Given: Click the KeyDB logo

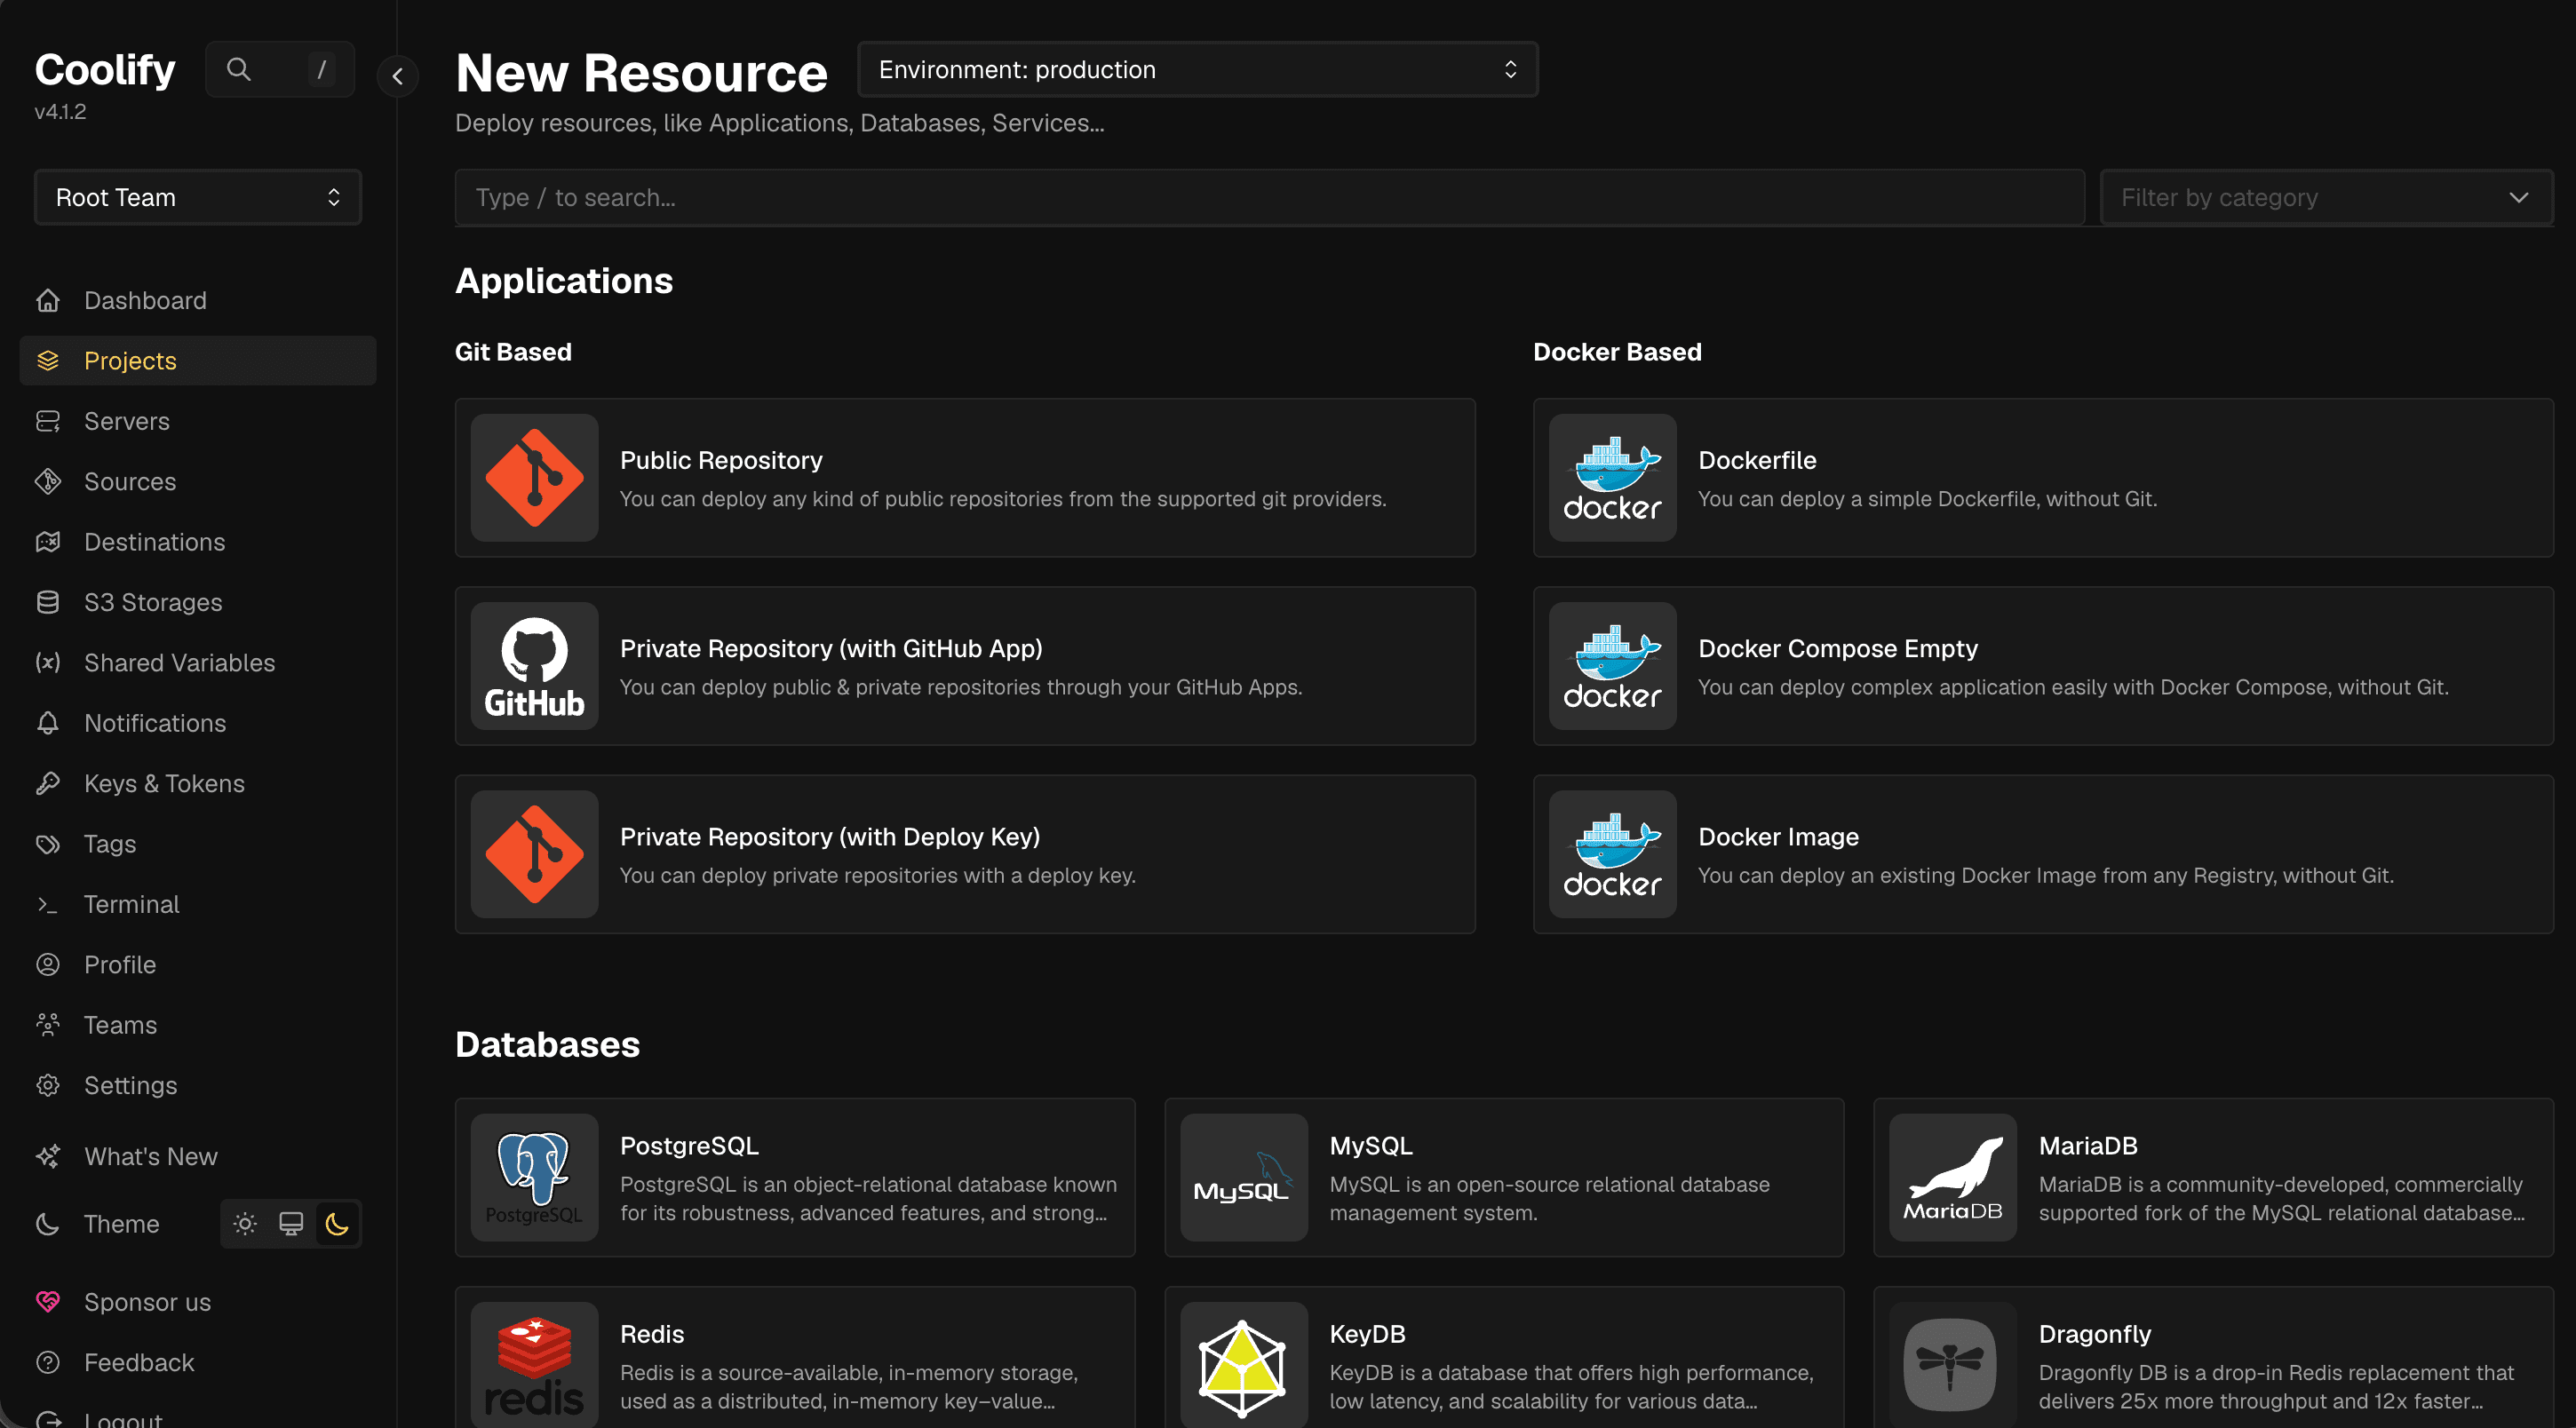Looking at the screenshot, I should tap(1243, 1365).
